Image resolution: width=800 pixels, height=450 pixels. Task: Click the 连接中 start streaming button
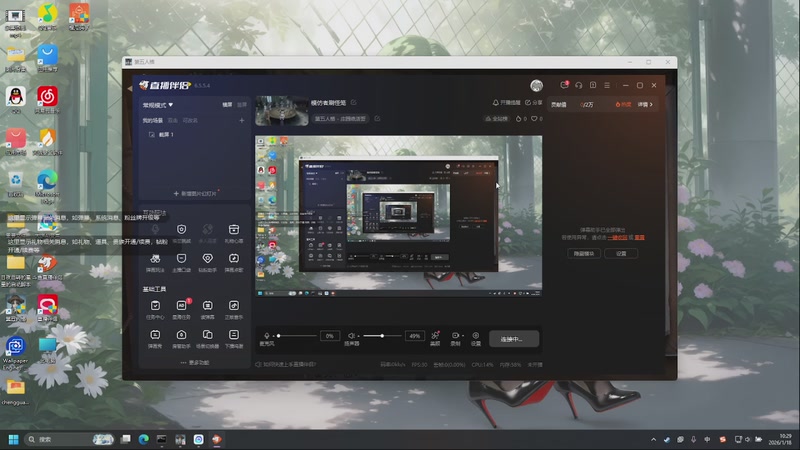[x=514, y=339]
